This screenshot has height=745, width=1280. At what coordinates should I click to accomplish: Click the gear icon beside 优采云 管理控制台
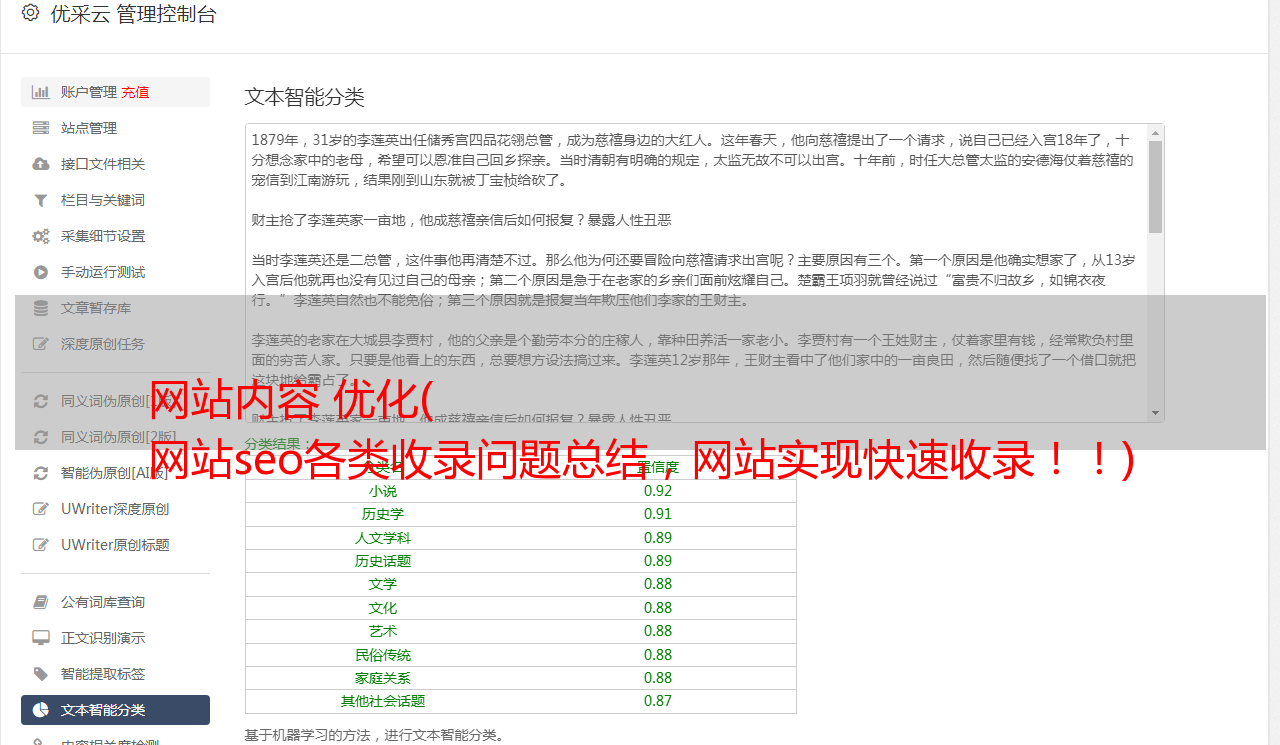coord(30,13)
